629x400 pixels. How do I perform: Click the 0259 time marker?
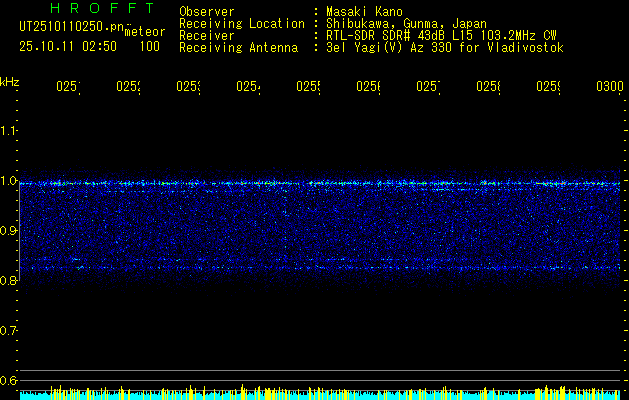pyautogui.click(x=549, y=87)
